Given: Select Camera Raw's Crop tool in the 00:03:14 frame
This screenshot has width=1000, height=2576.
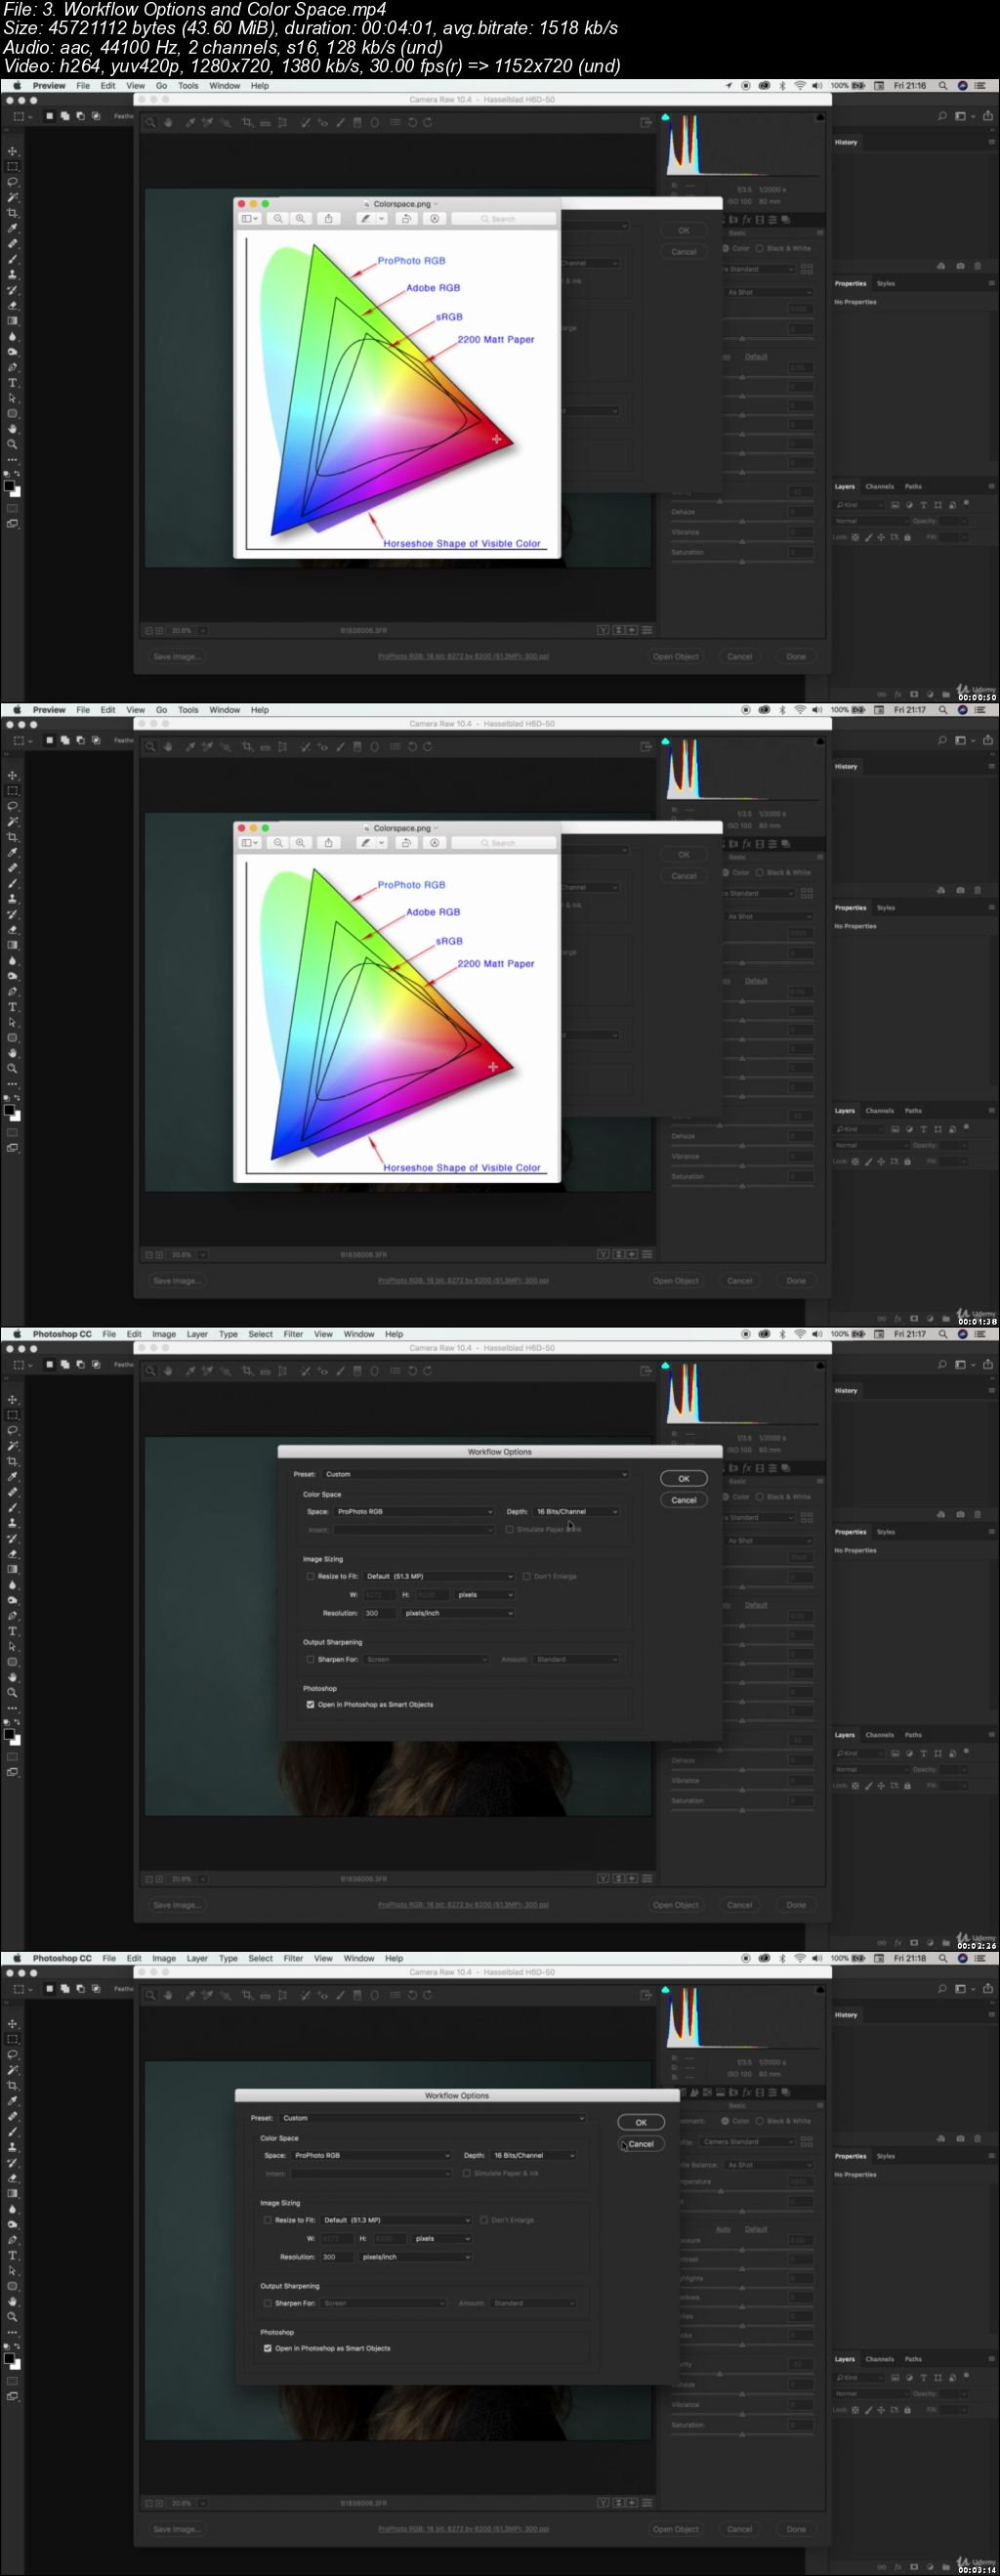Looking at the screenshot, I should [247, 1995].
